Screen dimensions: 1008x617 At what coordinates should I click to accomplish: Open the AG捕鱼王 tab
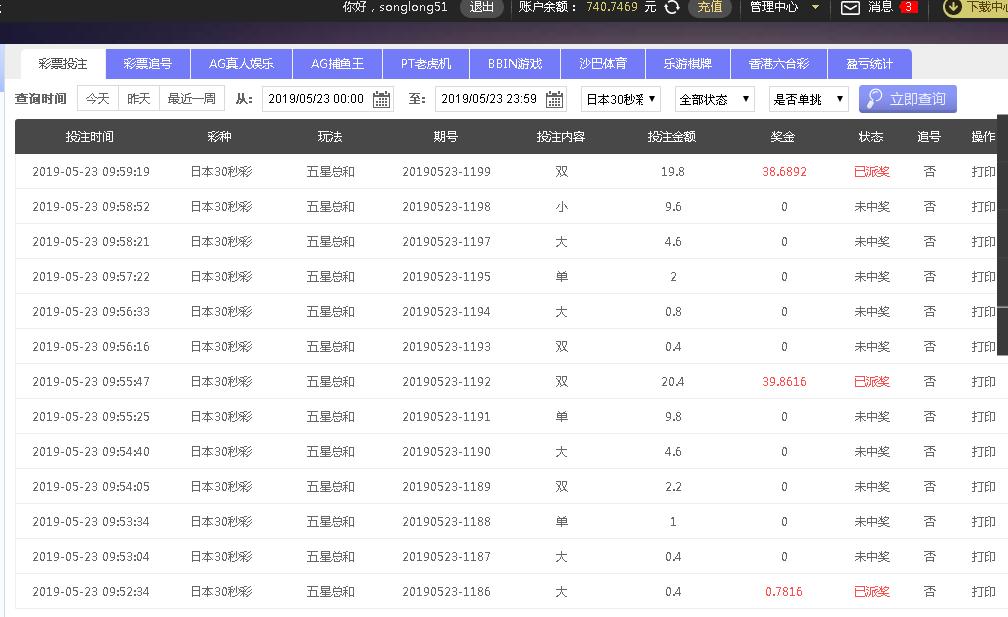338,64
